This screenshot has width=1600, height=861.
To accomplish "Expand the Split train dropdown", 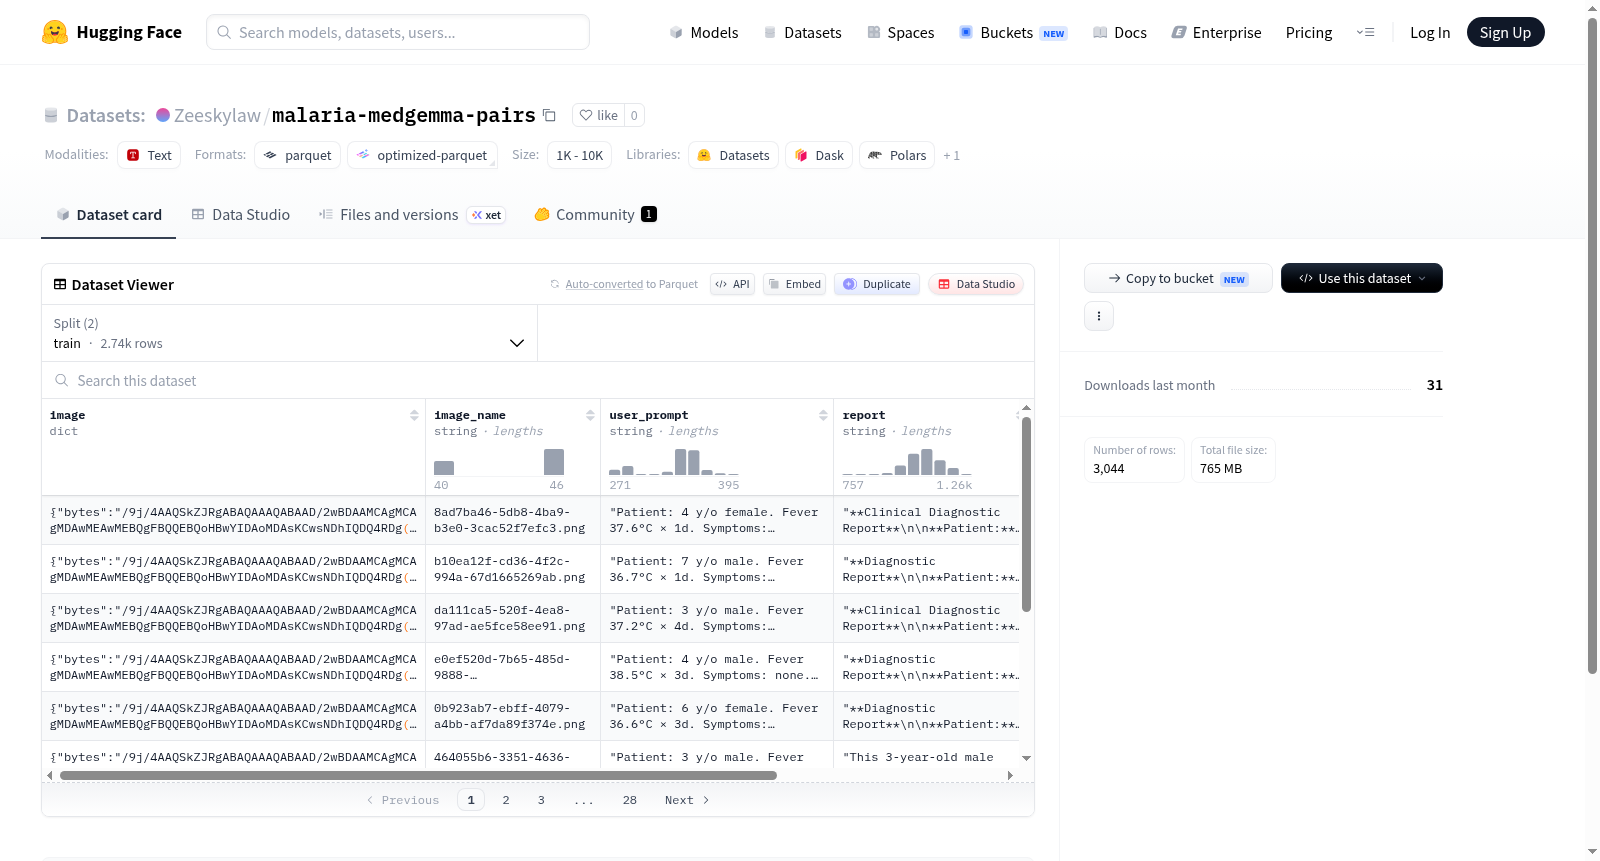I will point(289,333).
